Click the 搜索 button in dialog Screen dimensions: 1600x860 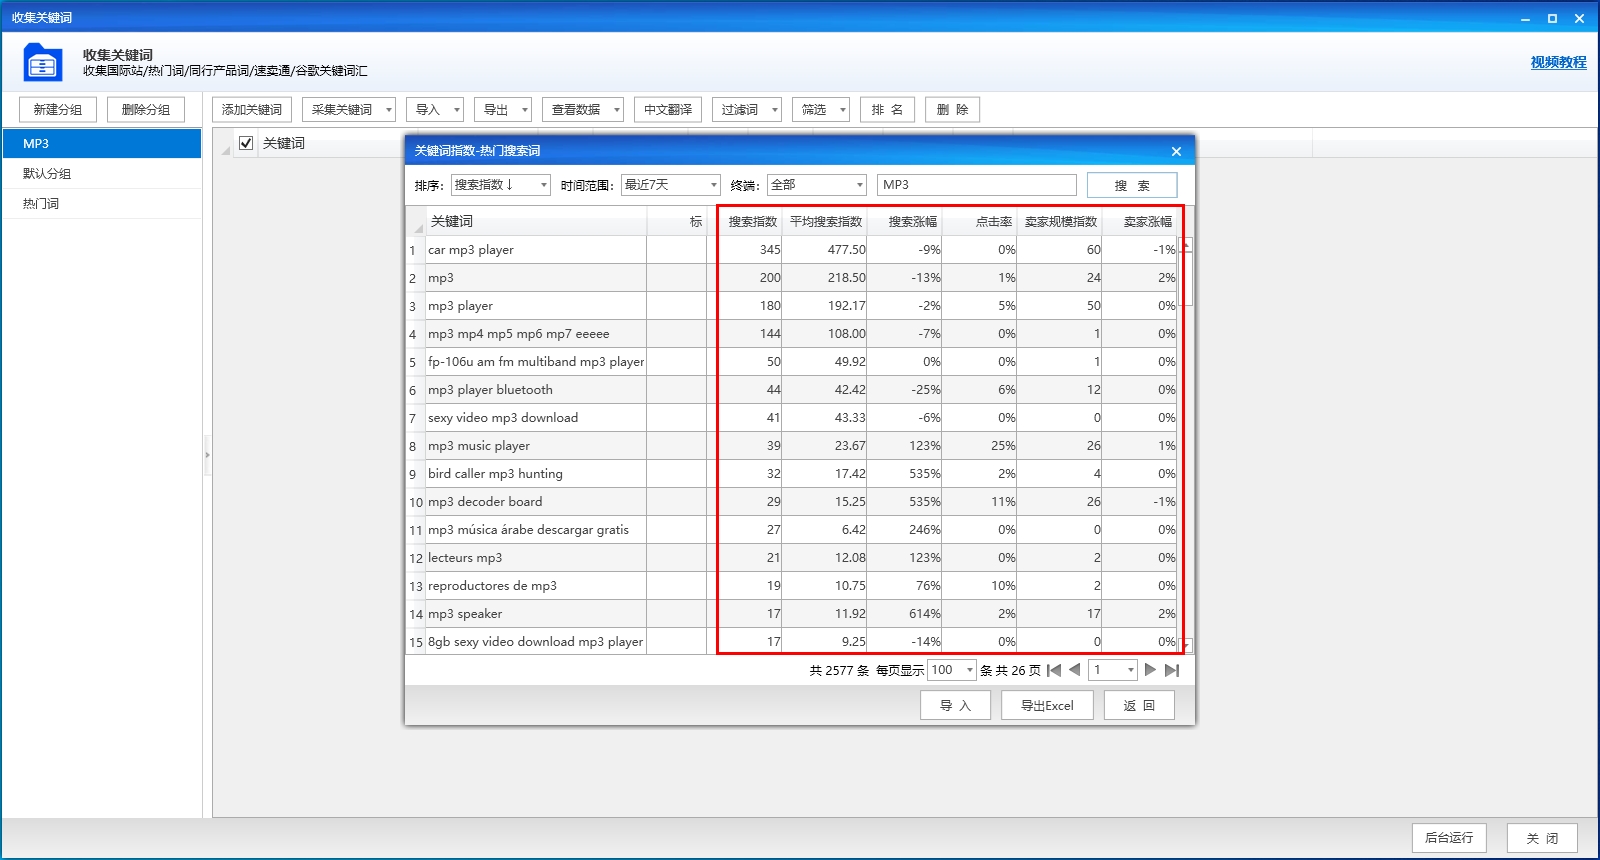point(1132,185)
